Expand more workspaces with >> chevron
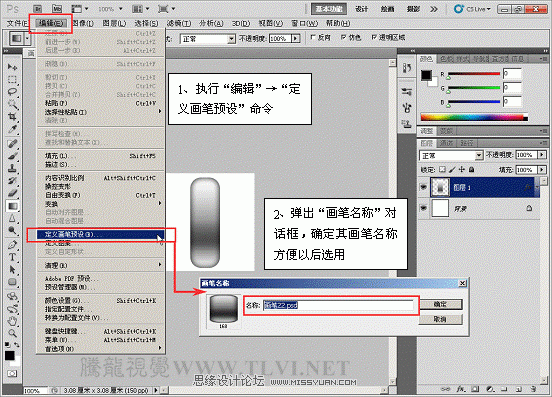 (x=434, y=9)
